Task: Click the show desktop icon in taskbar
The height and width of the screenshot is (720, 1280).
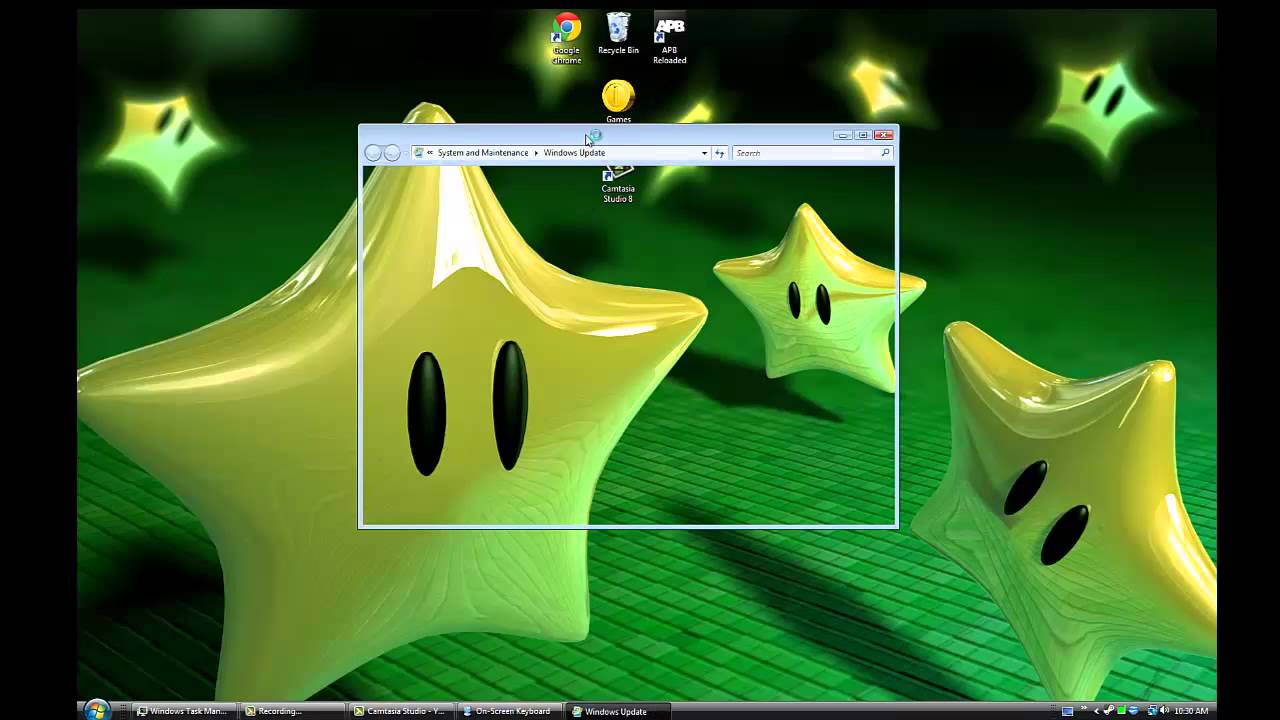Action: coord(1067,711)
